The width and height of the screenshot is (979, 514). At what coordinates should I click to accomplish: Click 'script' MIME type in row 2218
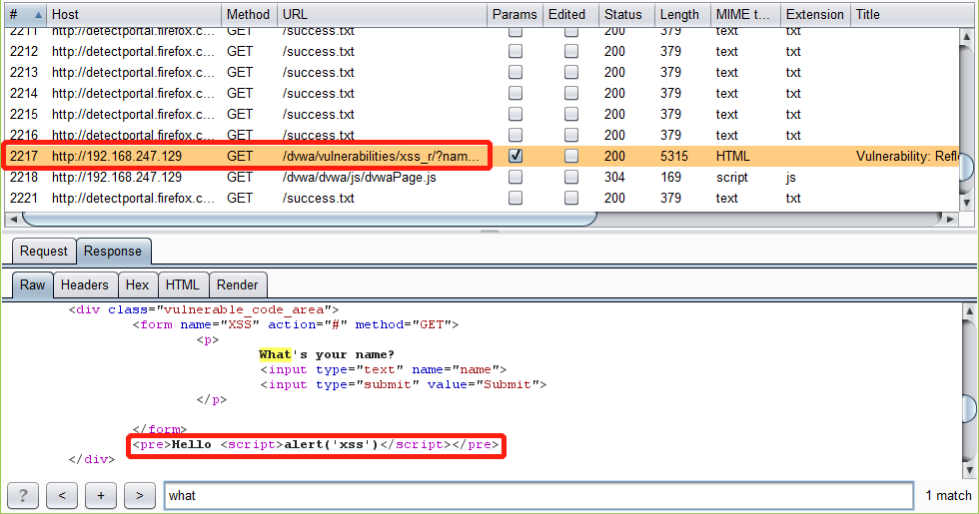[x=732, y=177]
